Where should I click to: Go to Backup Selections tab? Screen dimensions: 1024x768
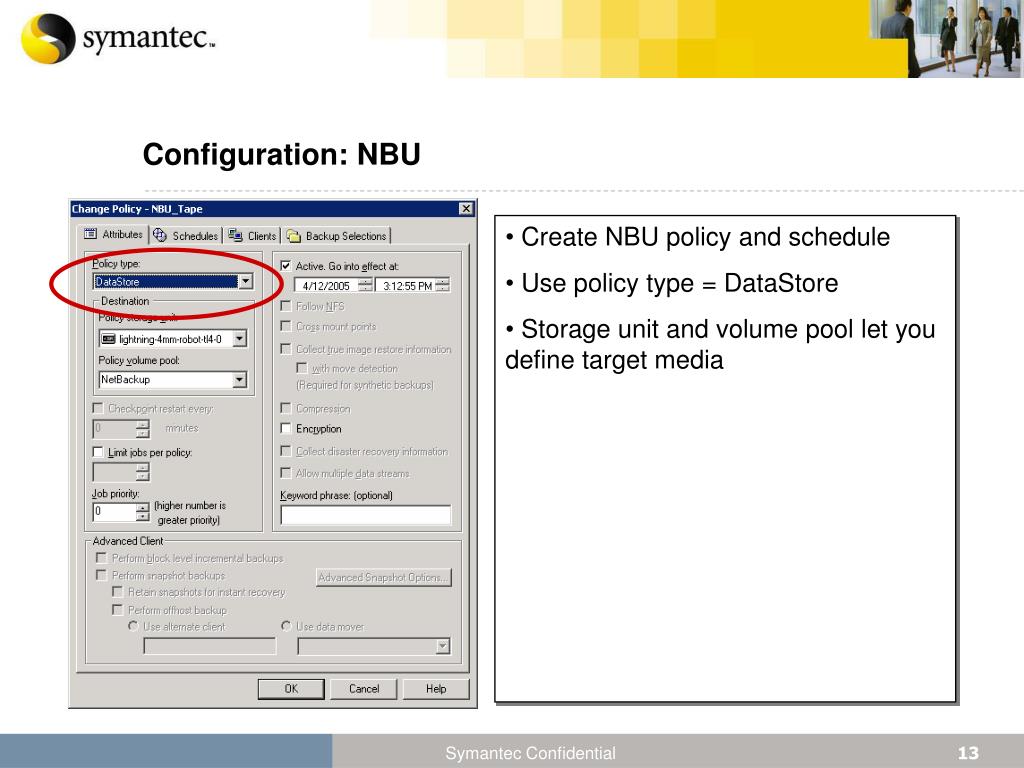point(337,236)
